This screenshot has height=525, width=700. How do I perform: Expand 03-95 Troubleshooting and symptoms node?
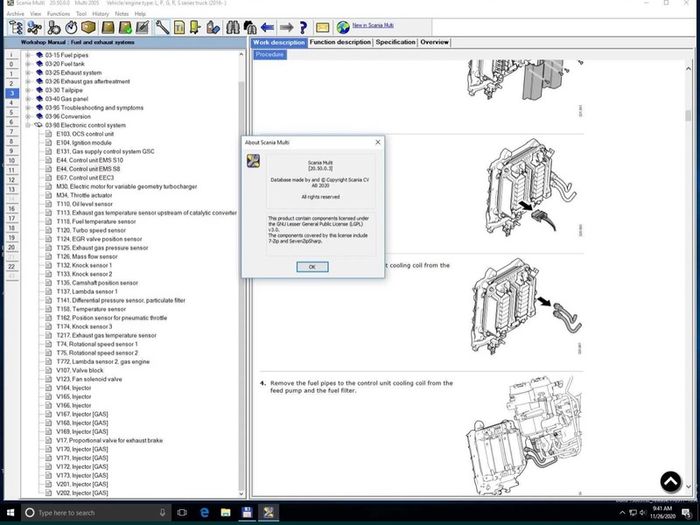pyautogui.click(x=28, y=108)
